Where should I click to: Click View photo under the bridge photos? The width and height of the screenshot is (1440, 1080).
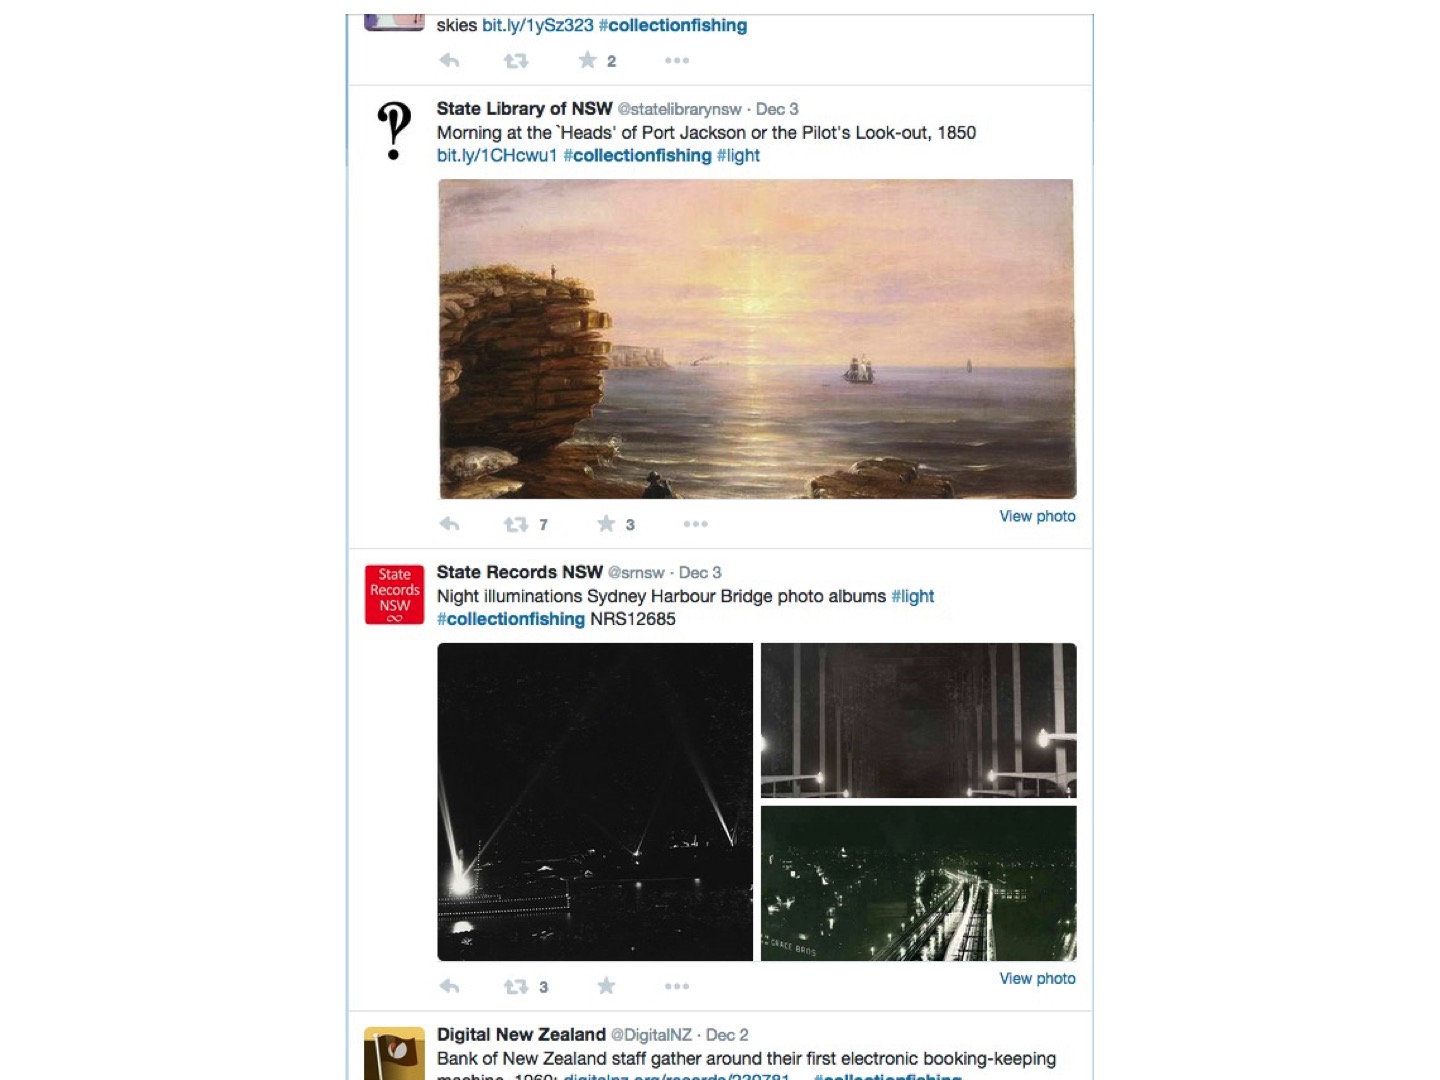[1038, 979]
